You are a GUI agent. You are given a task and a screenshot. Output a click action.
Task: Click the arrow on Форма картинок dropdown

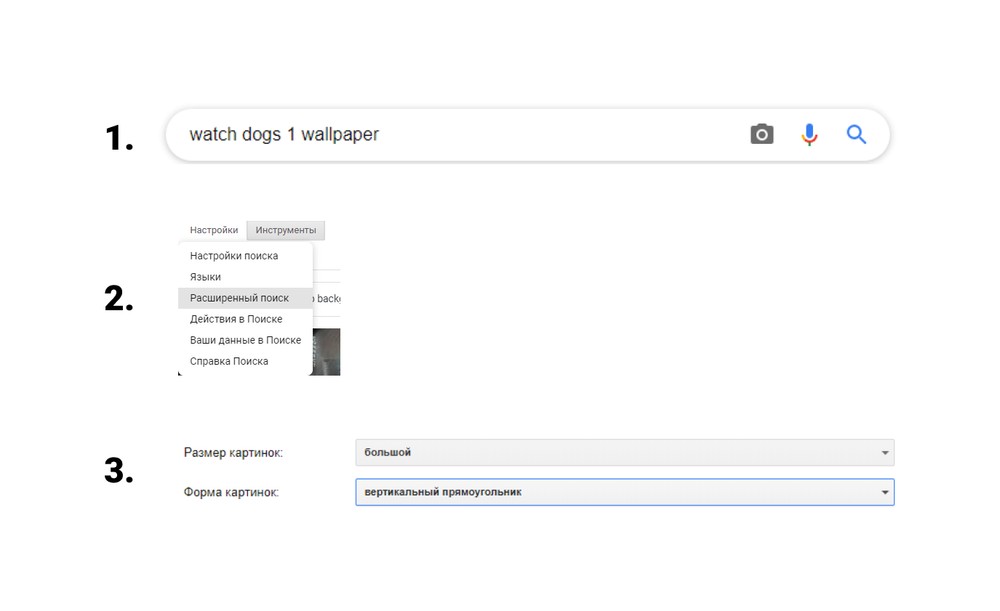884,492
